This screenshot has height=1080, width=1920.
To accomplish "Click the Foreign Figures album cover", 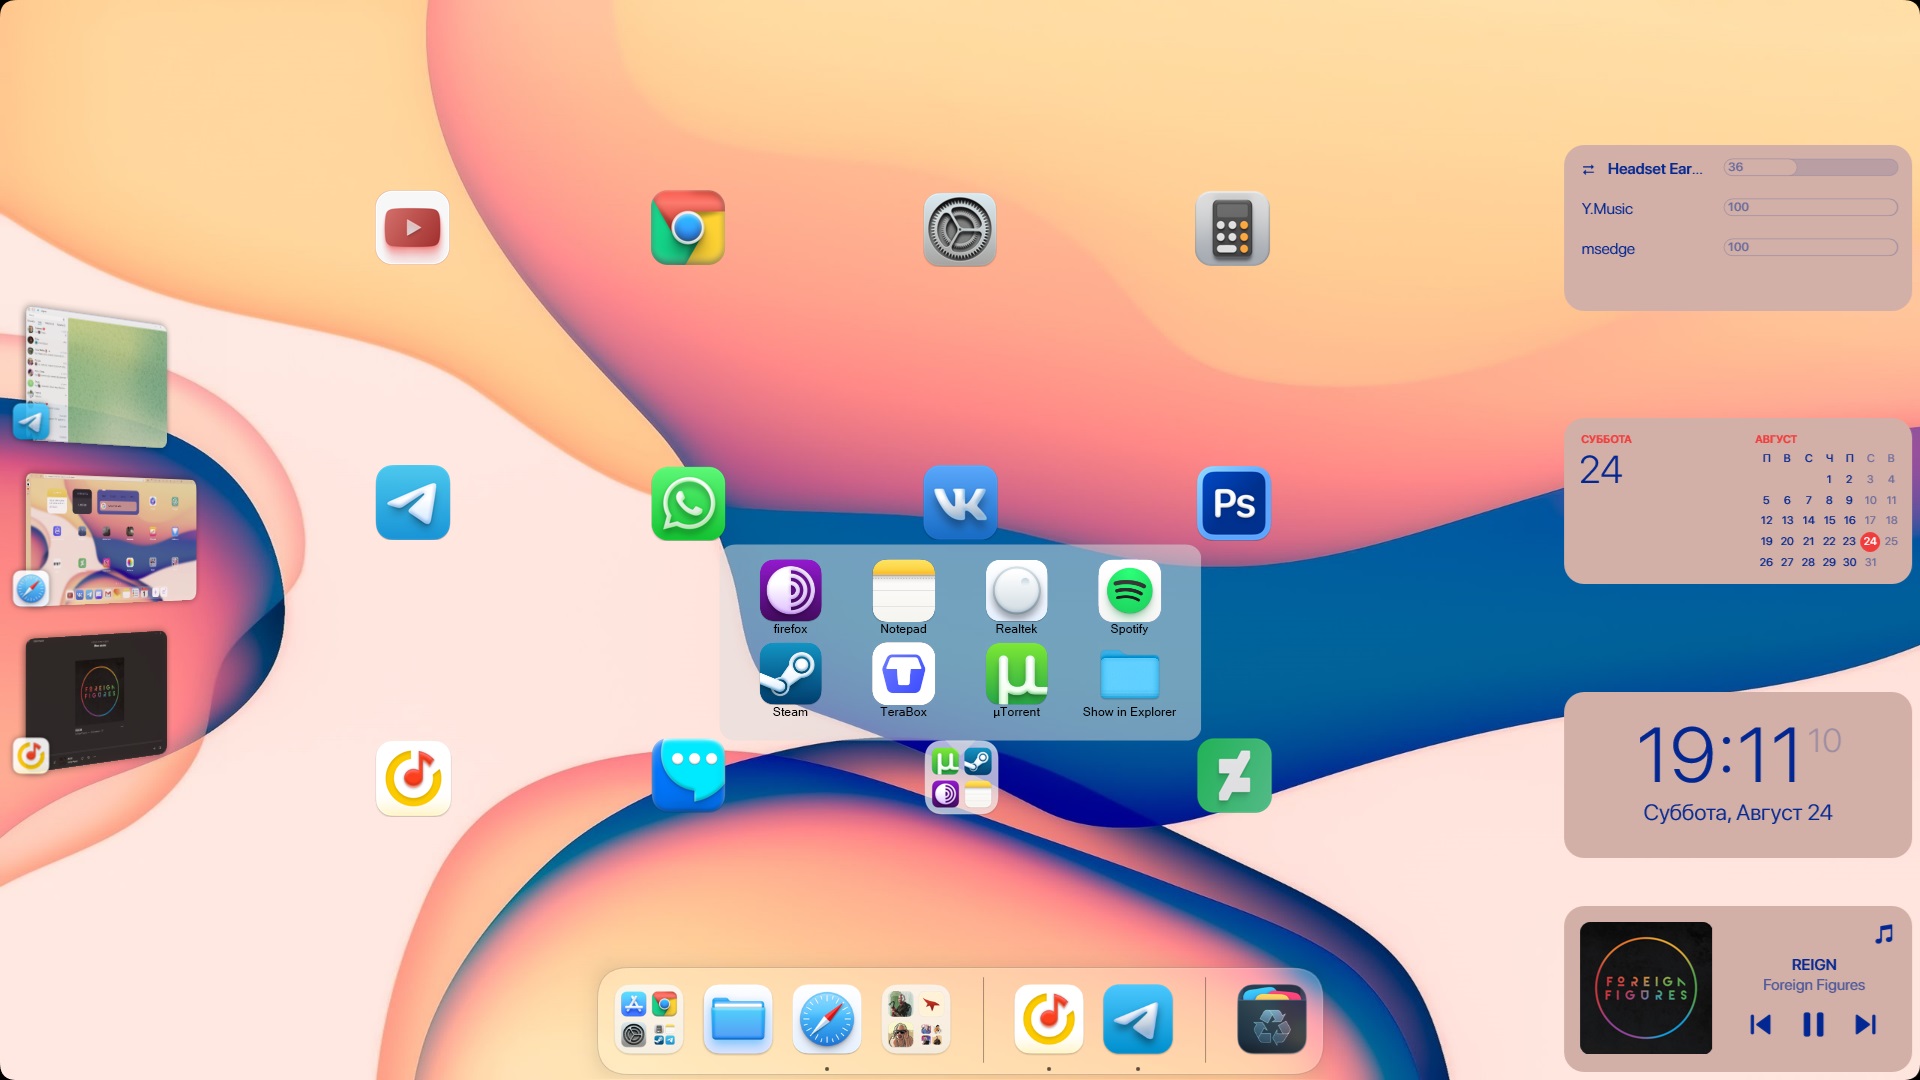I will [1646, 988].
